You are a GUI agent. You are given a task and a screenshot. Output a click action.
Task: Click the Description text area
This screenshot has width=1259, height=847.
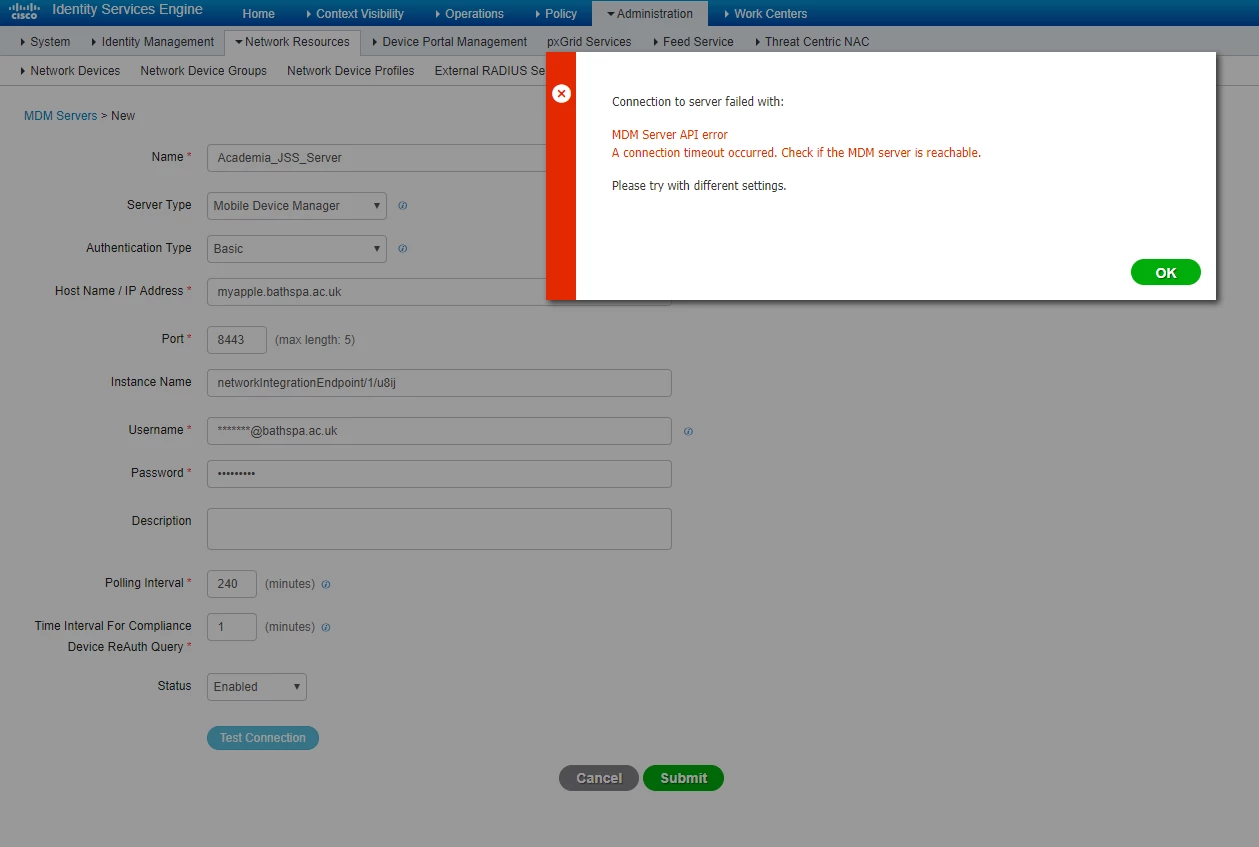pos(439,529)
